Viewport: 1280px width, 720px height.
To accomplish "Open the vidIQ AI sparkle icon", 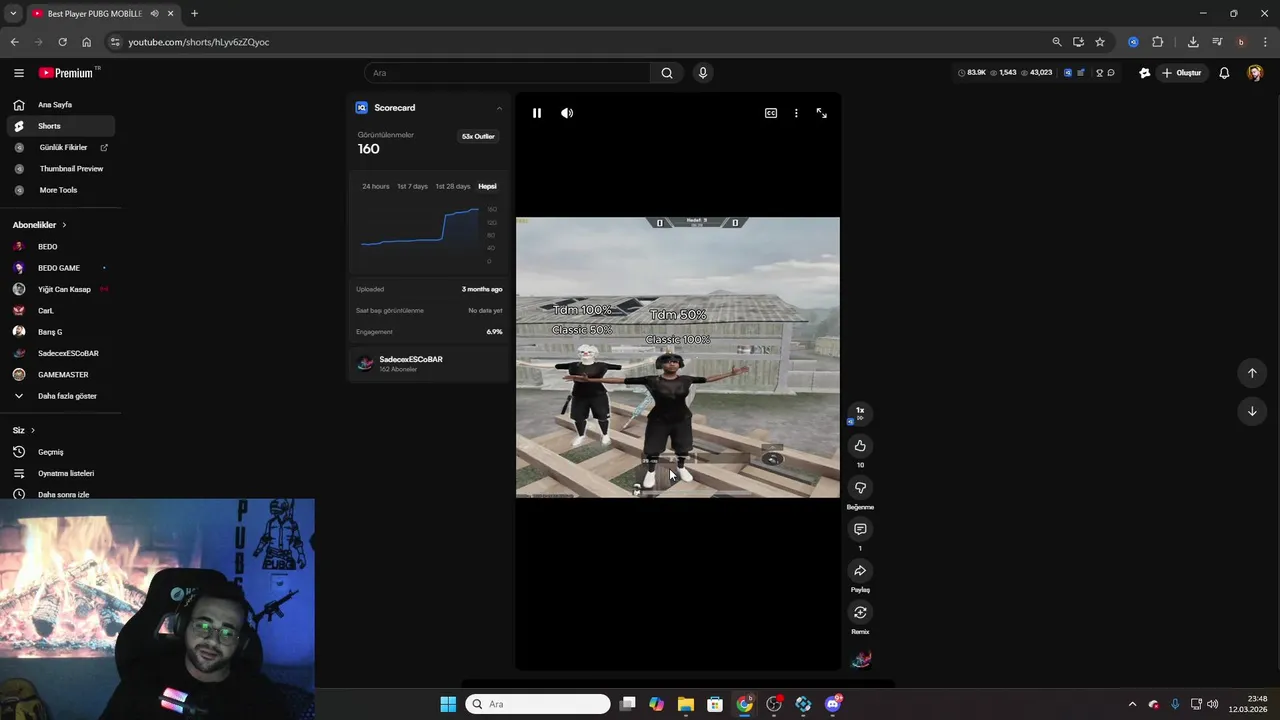I will tap(1145, 73).
